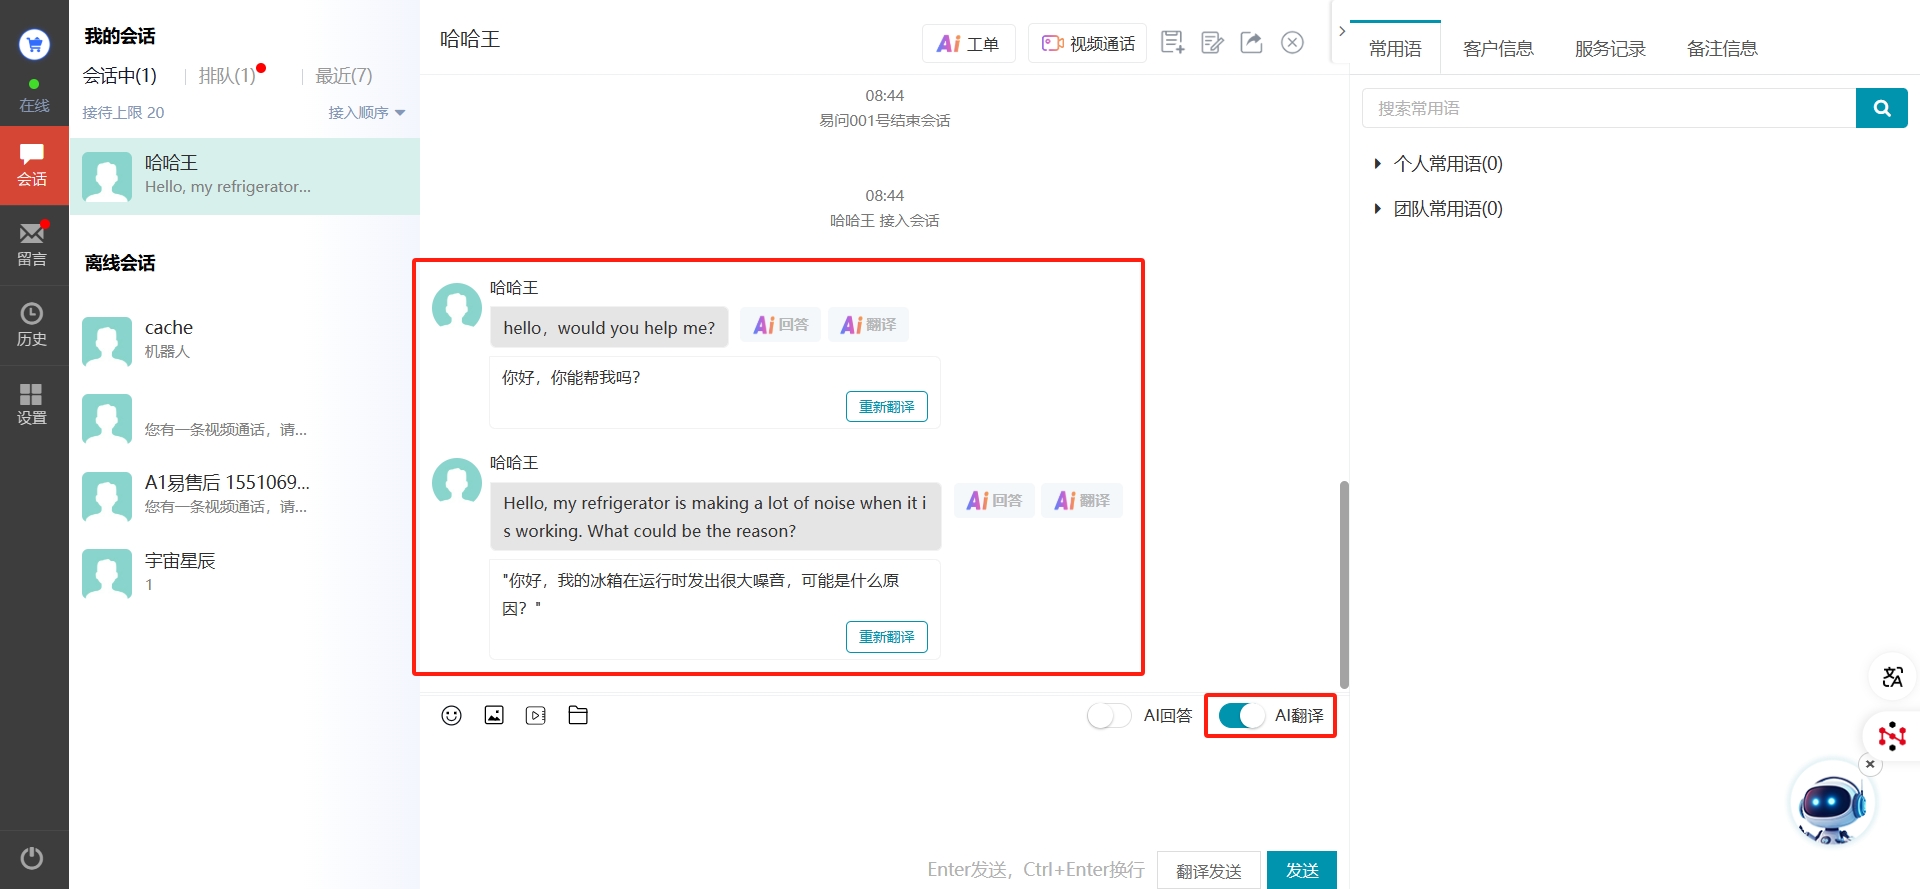Click 哈哈王 avatar beside the hello message
Screen dimensions: 1920x889
tap(457, 306)
